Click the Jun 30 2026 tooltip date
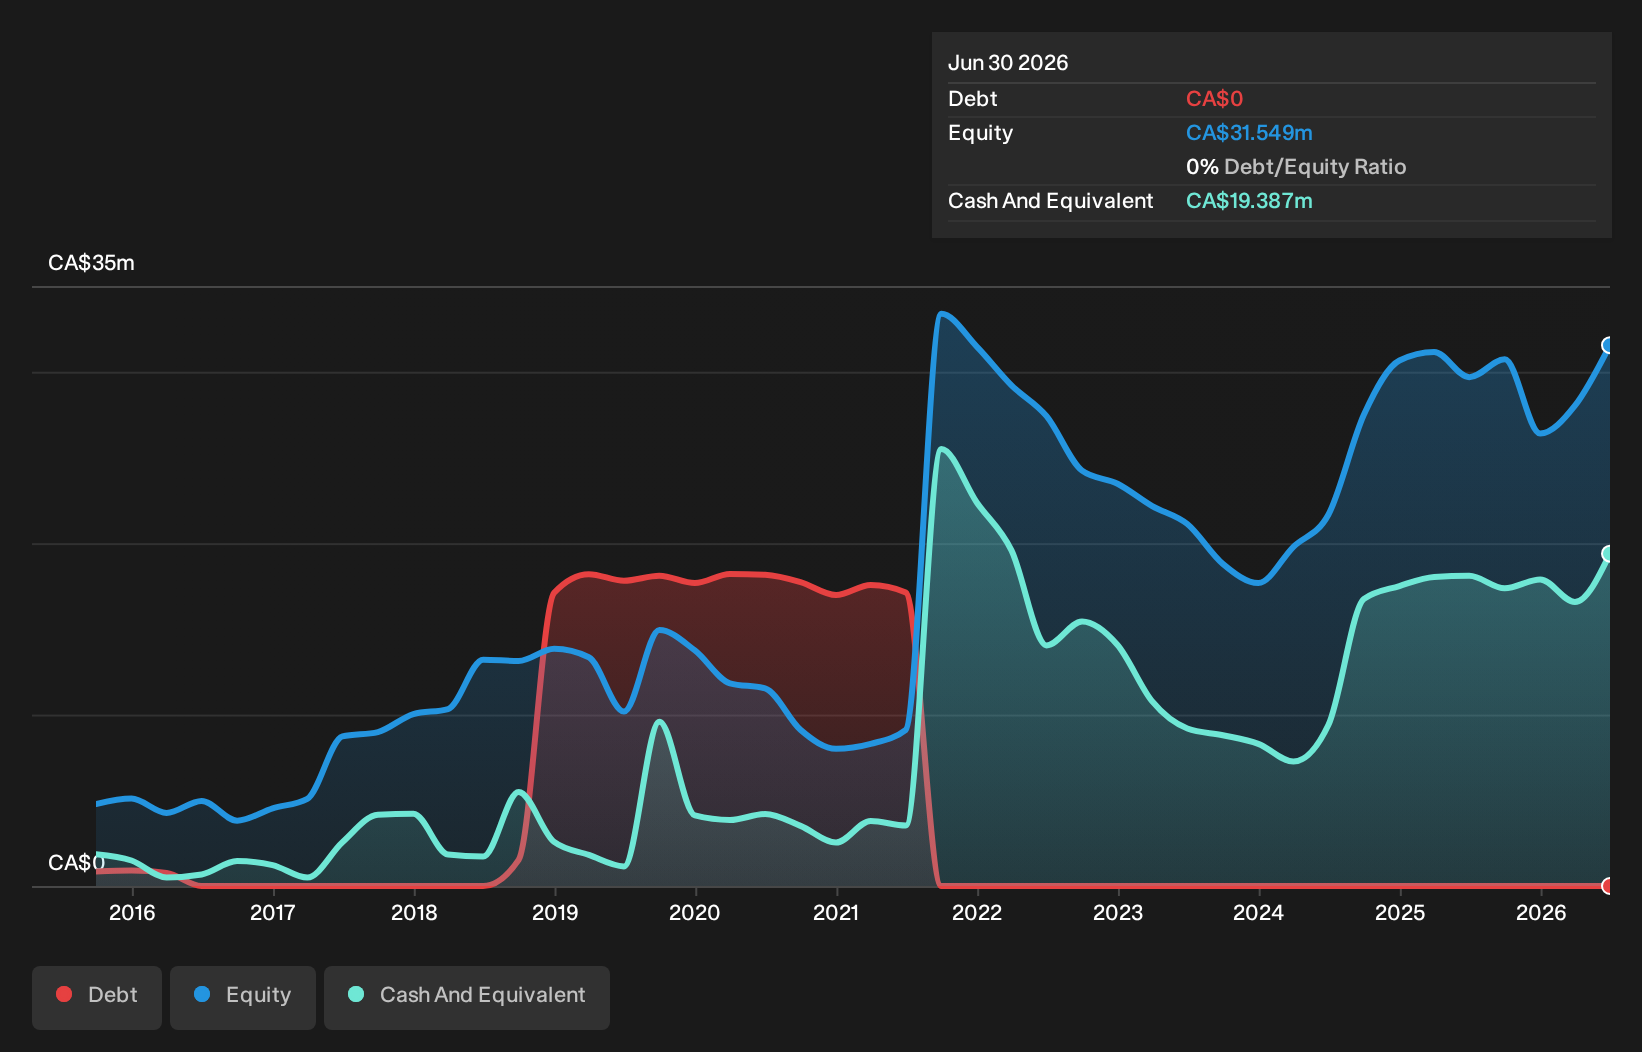Image resolution: width=1642 pixels, height=1052 pixels. [1008, 63]
